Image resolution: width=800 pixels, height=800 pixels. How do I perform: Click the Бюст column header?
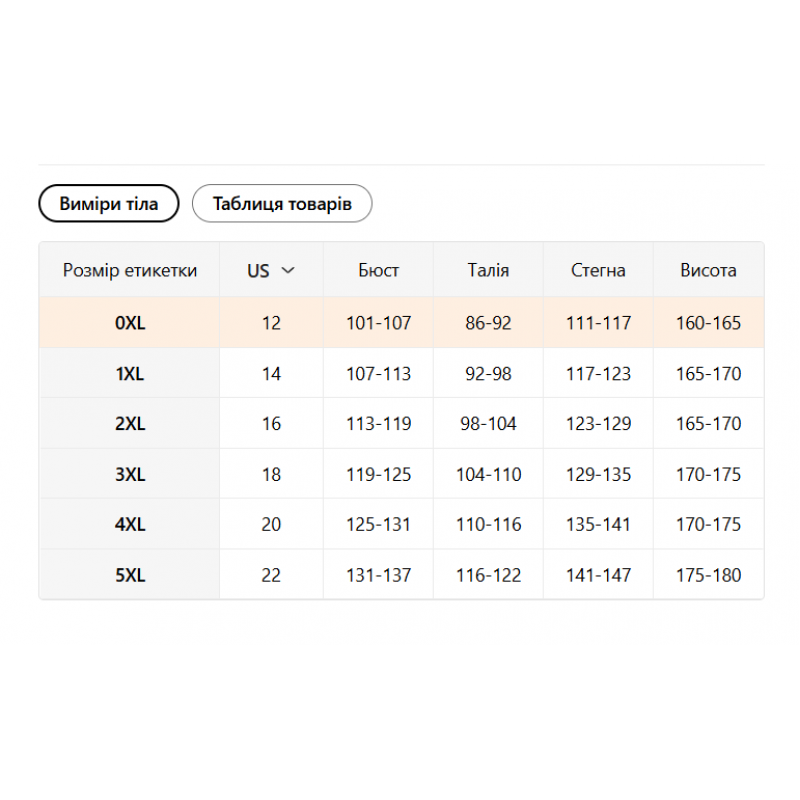pyautogui.click(x=379, y=270)
